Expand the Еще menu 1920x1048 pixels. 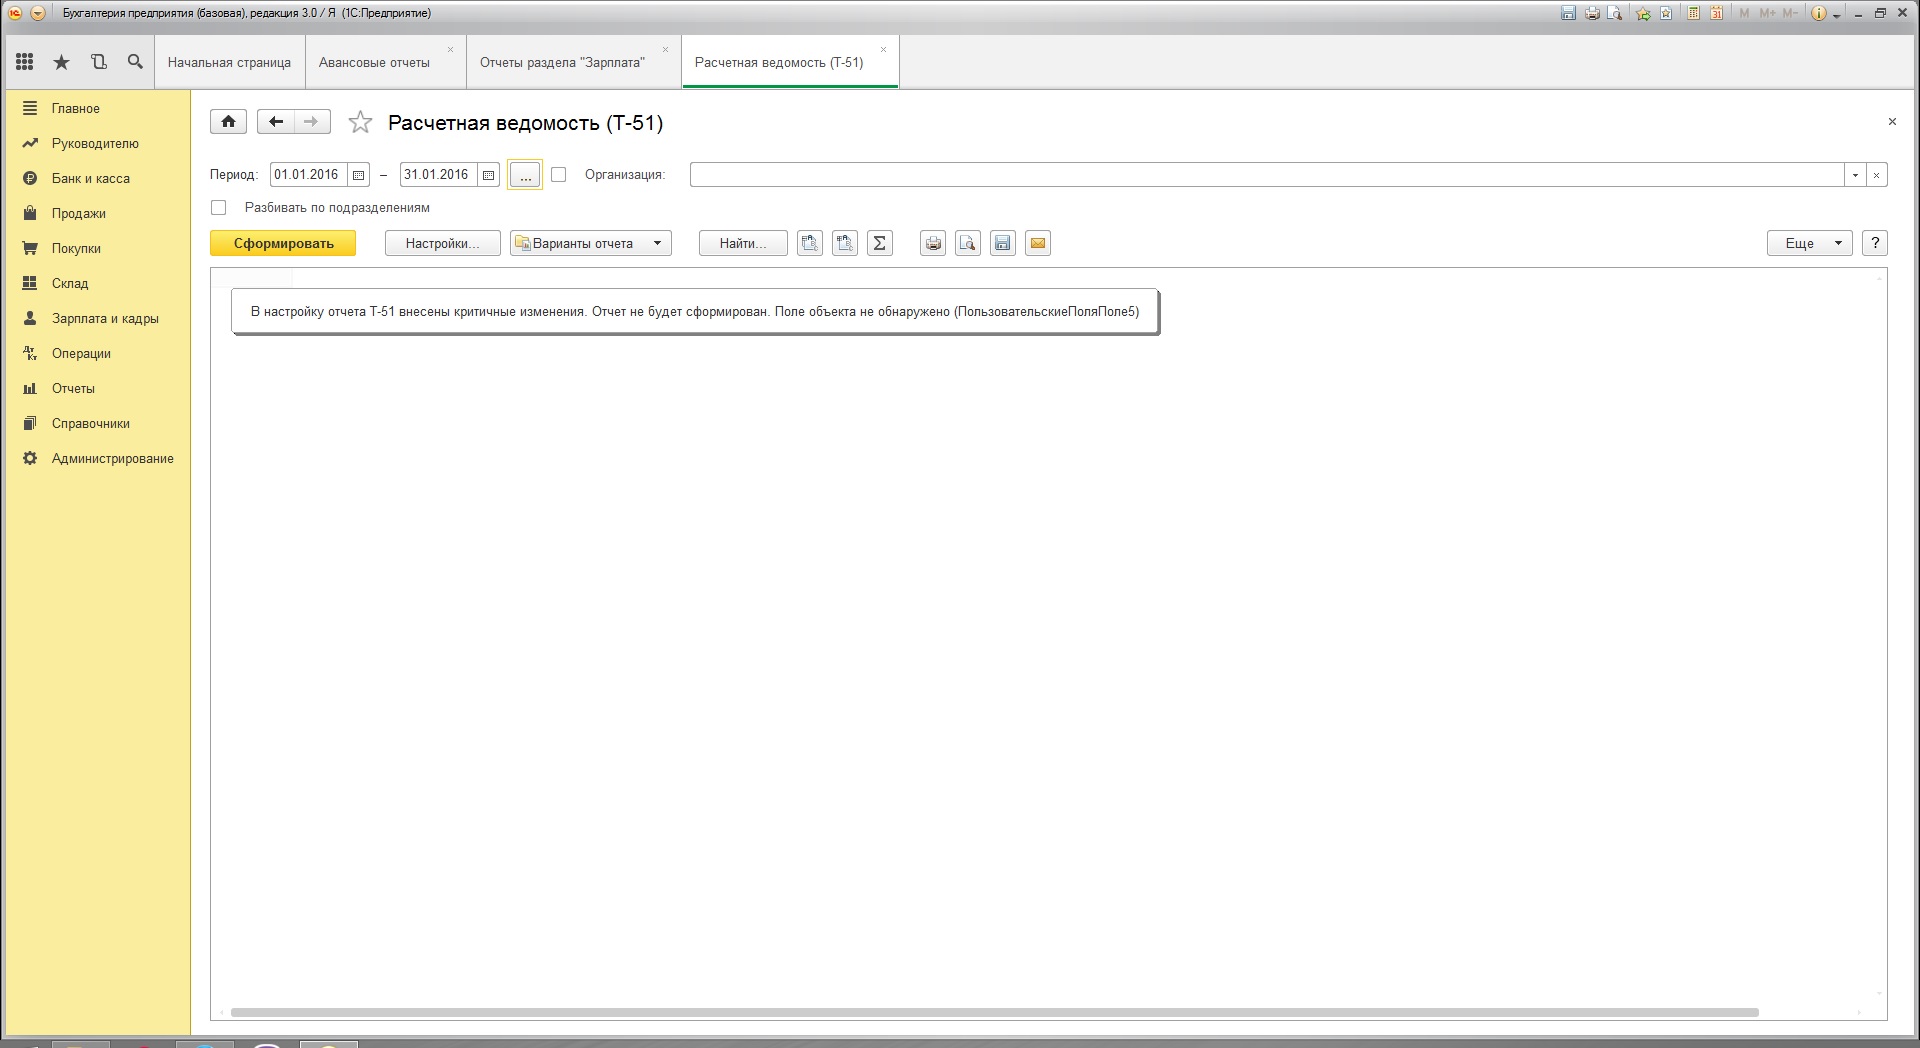tap(1810, 243)
